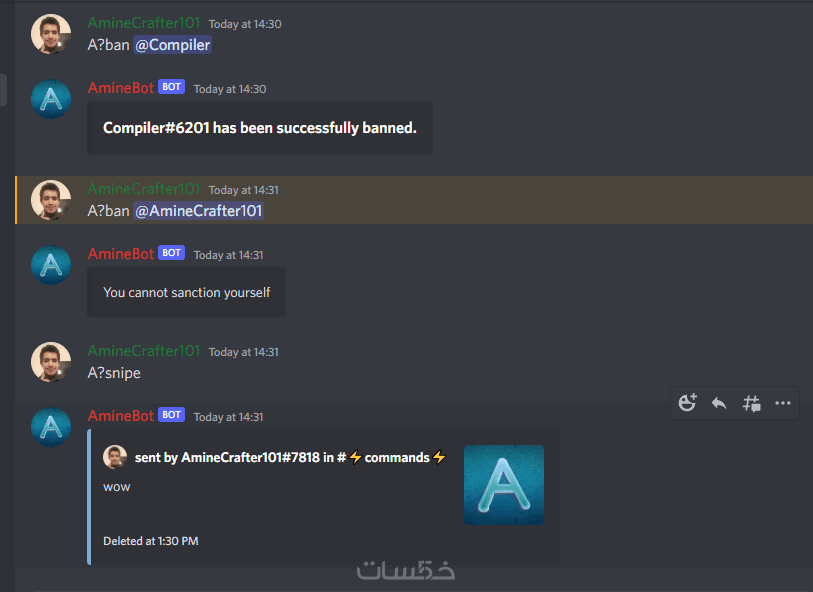Click the AmineCrafter101 avatar at 14:30
The width and height of the screenshot is (813, 592).
51,34
